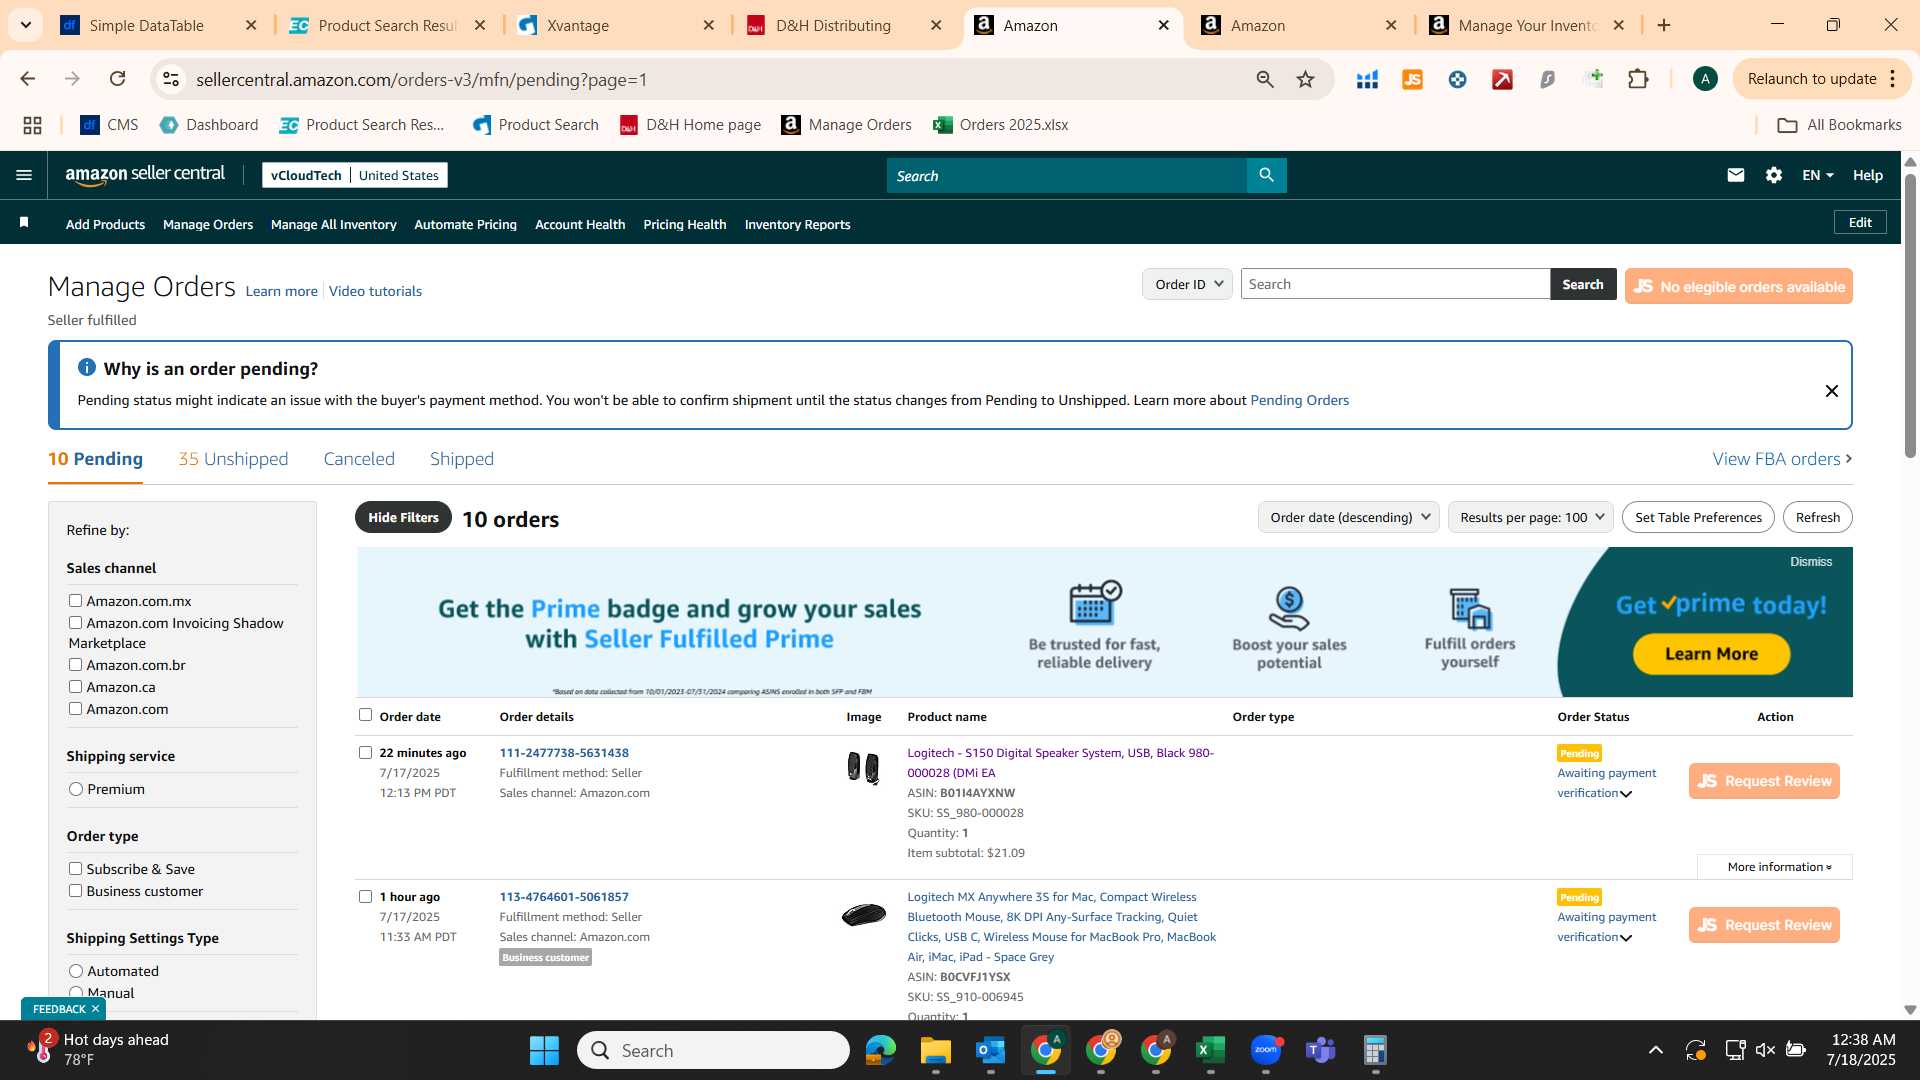
Task: Open Account Health menu item
Action: (x=580, y=224)
